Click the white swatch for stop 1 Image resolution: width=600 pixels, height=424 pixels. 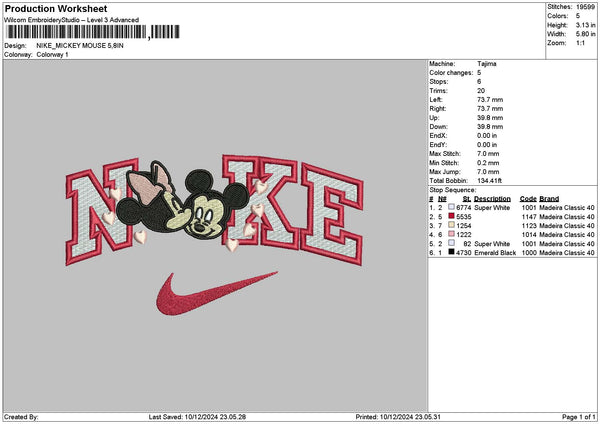click(x=452, y=207)
